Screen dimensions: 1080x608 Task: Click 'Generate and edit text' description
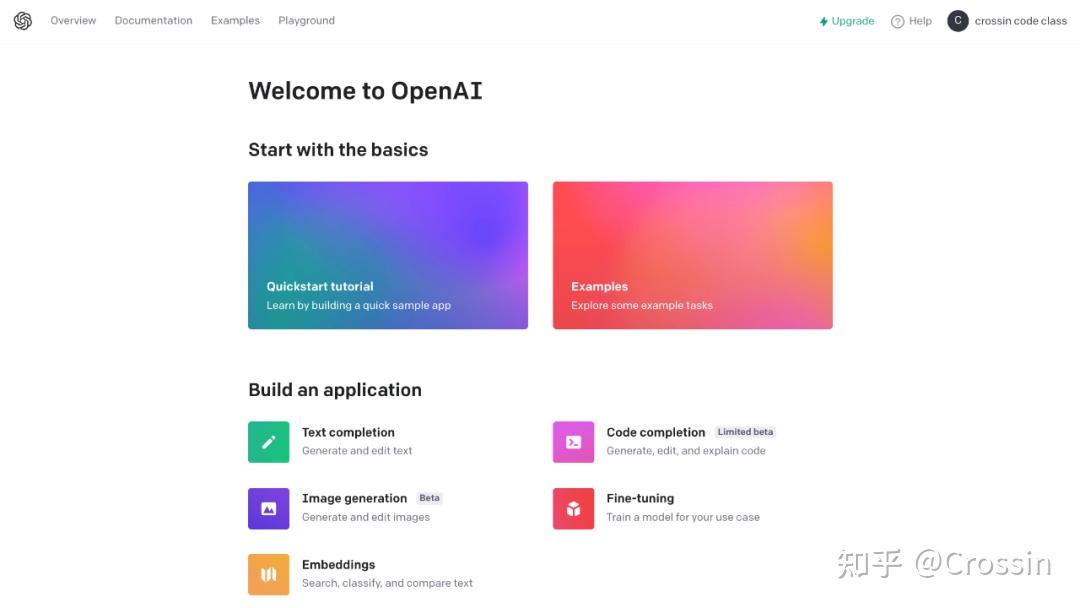357,450
